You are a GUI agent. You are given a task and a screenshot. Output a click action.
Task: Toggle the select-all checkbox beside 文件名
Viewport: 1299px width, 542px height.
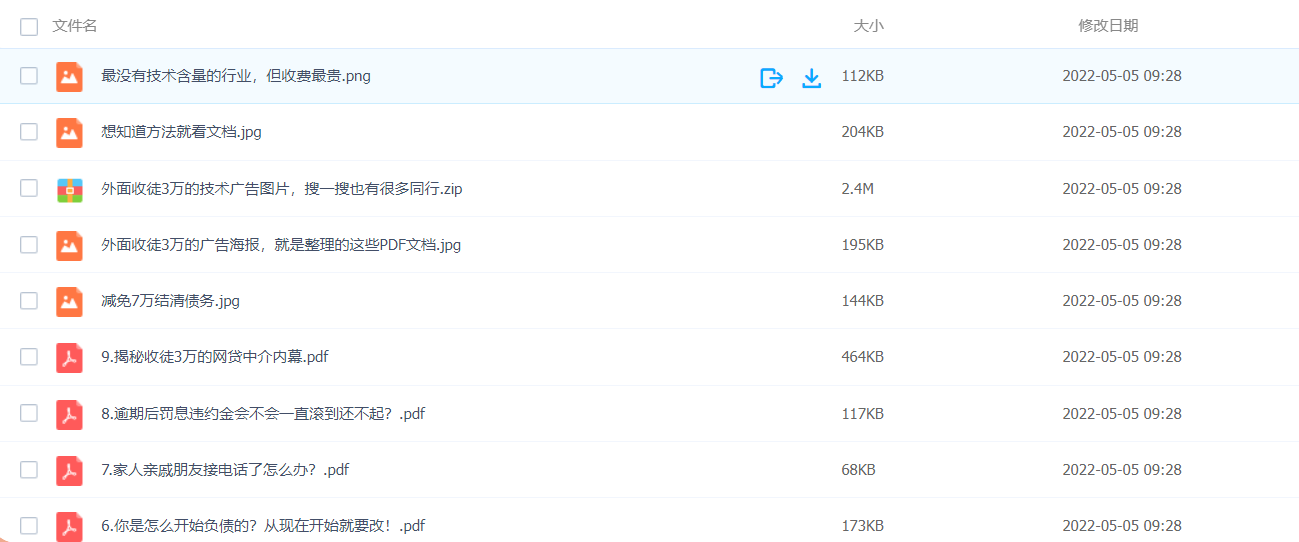[x=29, y=26]
